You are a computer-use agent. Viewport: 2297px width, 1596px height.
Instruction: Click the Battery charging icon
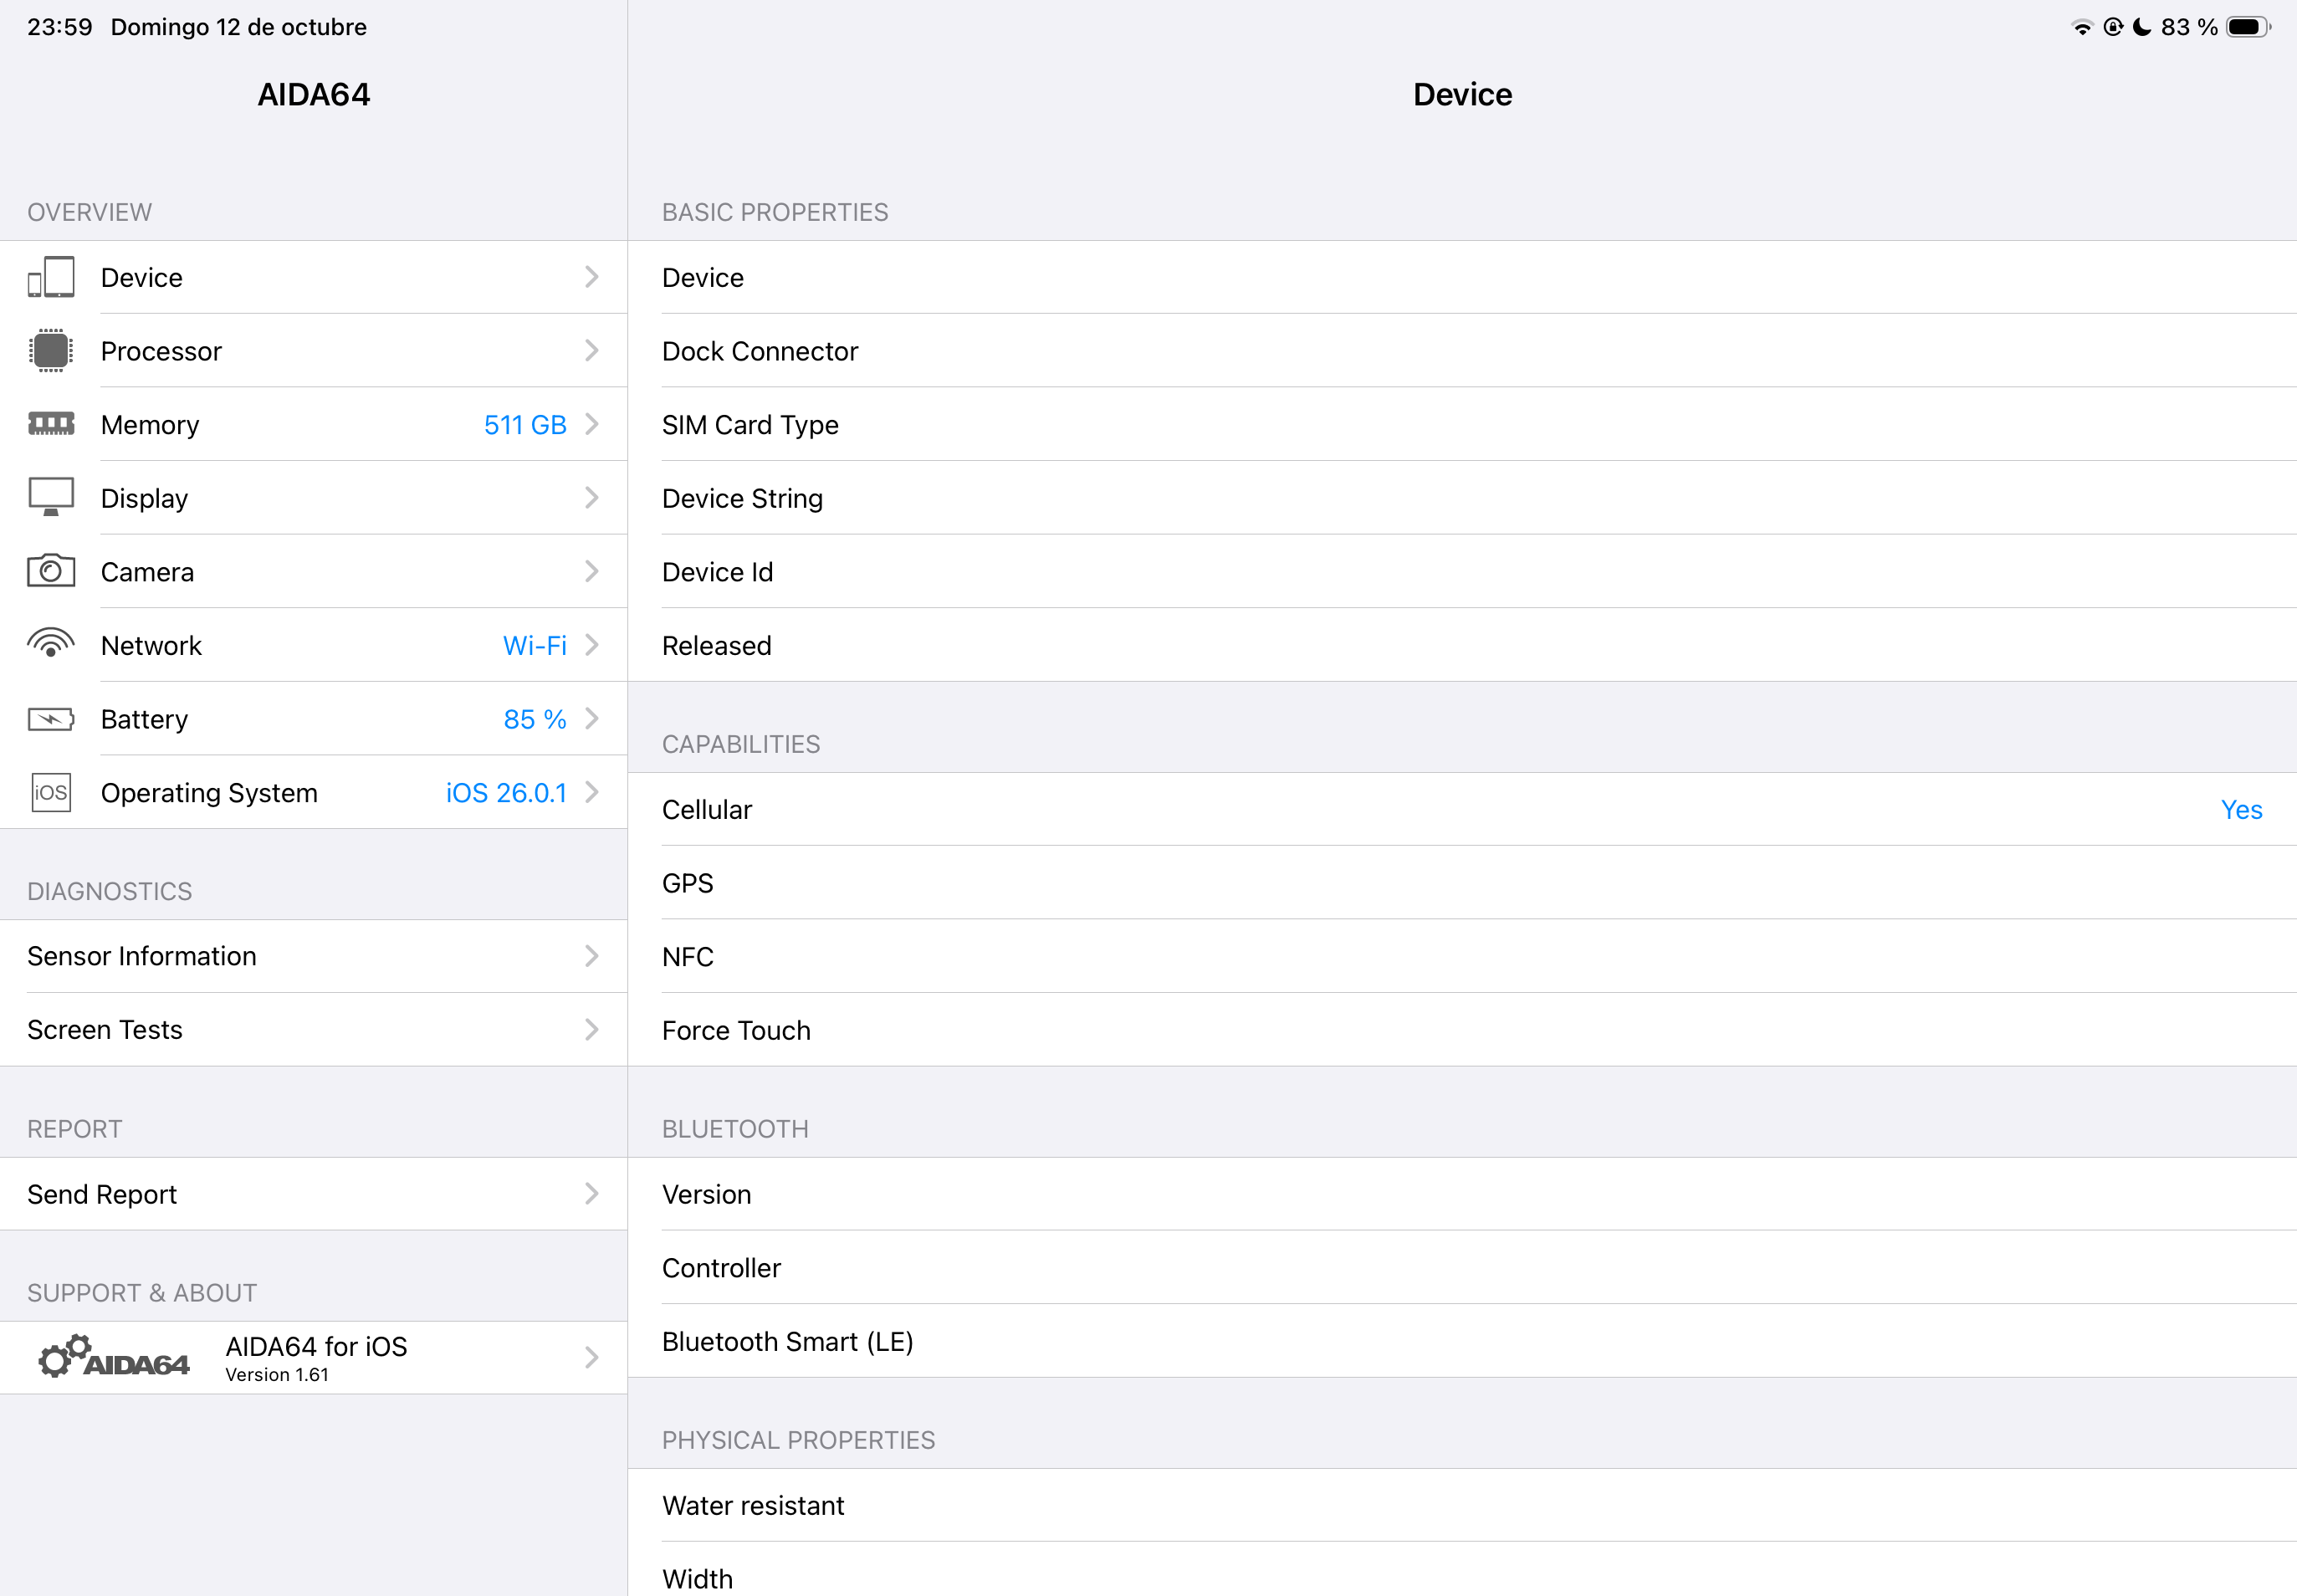51,719
